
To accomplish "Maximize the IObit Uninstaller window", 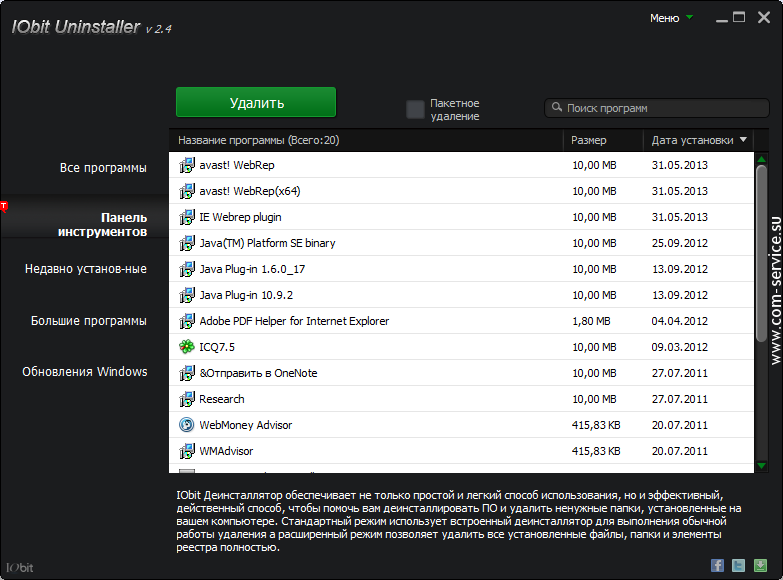I will tap(739, 17).
